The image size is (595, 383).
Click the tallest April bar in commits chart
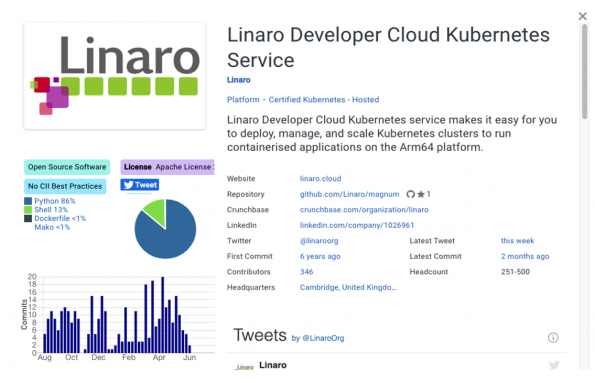pos(162,315)
